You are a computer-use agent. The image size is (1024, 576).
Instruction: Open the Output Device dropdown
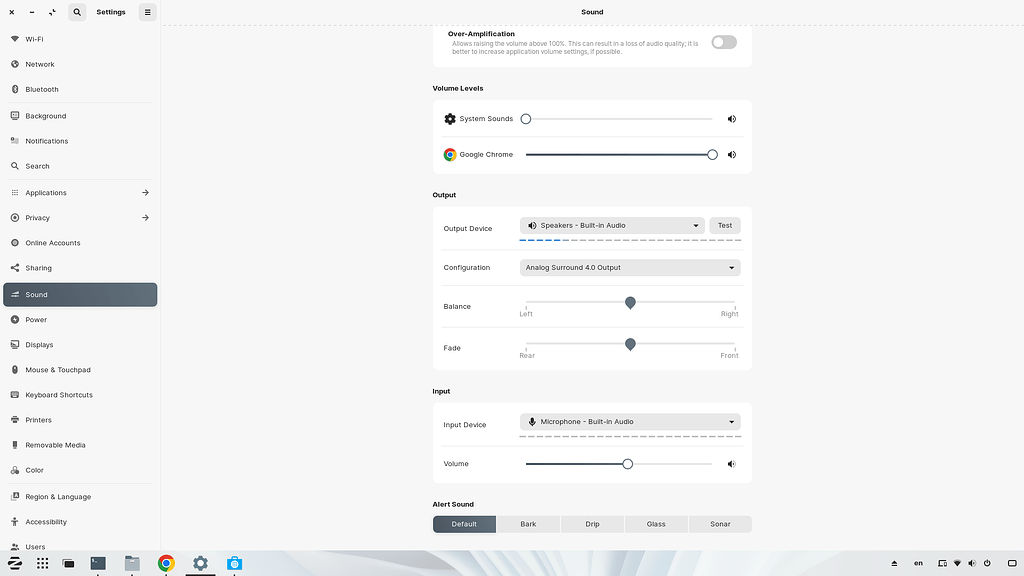click(611, 225)
